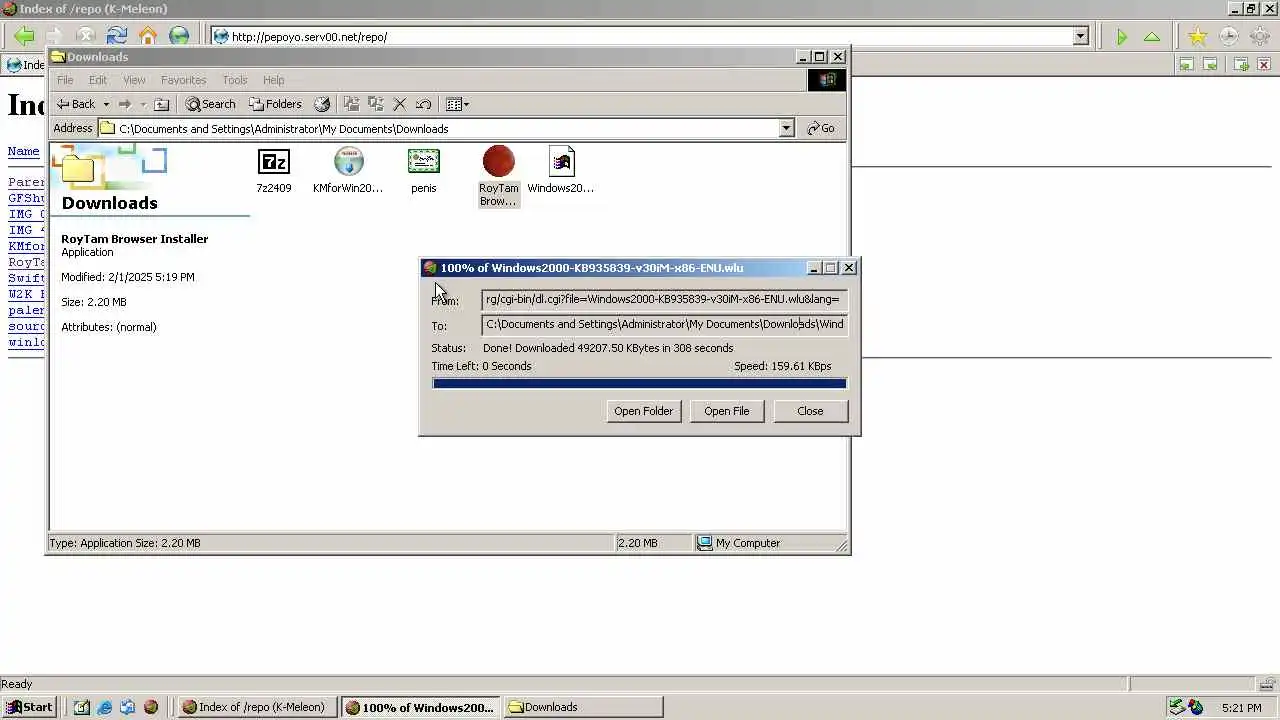This screenshot has height=720, width=1280.
Task: Click Internet Explorer quick launch icon
Action: pos(105,707)
